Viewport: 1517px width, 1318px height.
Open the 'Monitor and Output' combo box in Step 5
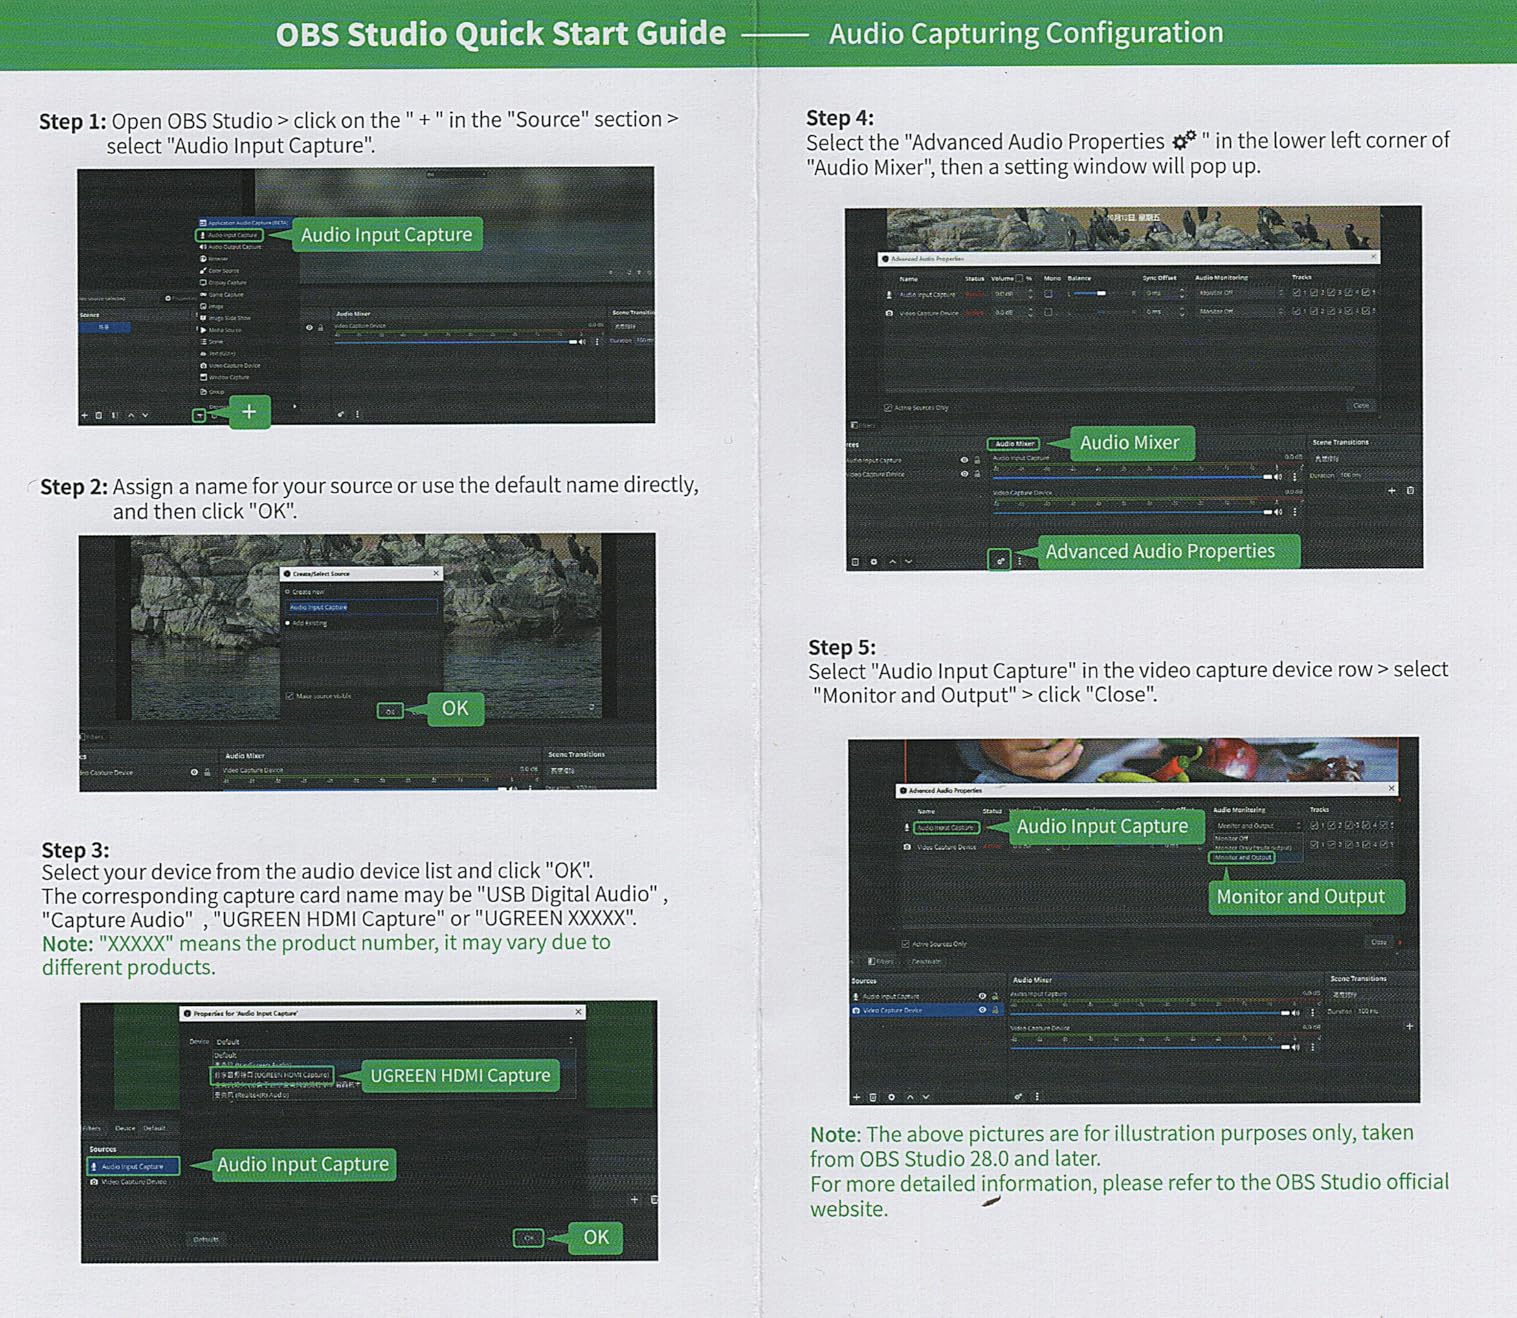click(1258, 826)
